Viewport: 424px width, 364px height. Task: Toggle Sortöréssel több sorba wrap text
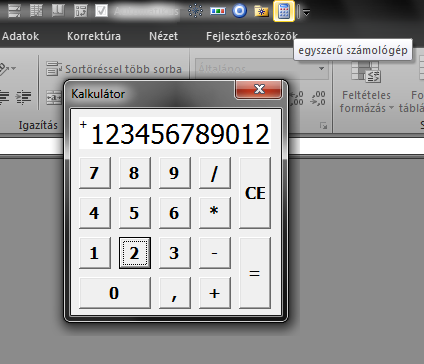(x=114, y=69)
